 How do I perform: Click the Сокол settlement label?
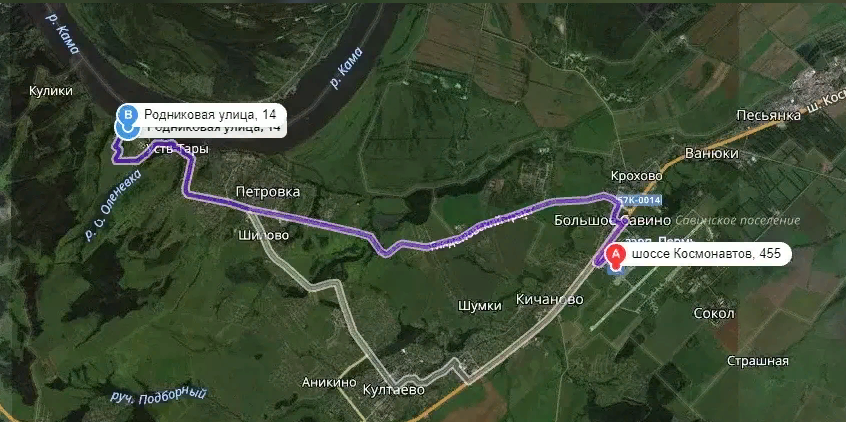714,314
